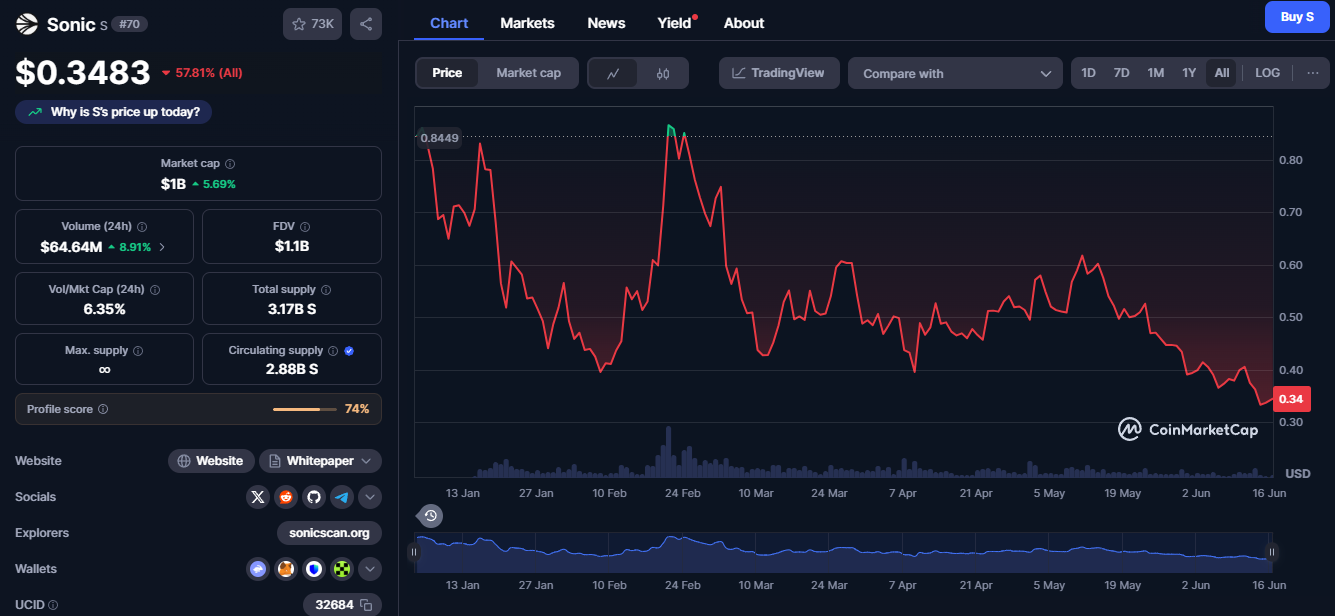Click the chart peak near 24 Feb

669,127
